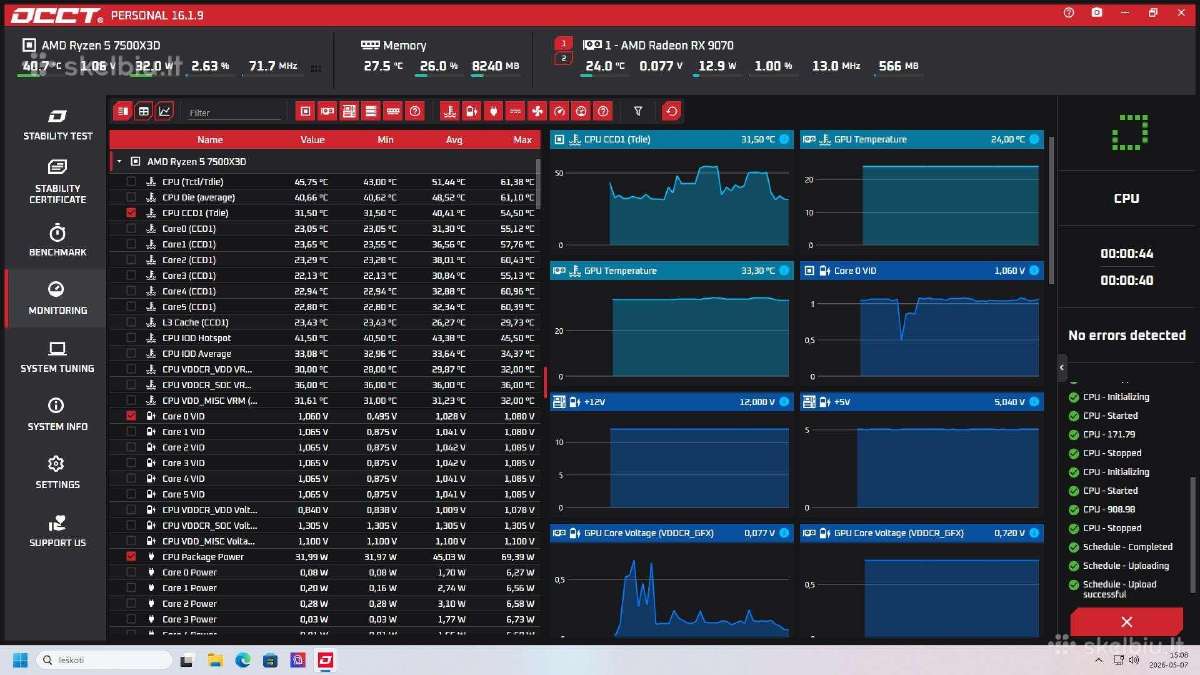
Task: Toggle the temperature sensor type filter
Action: pyautogui.click(x=450, y=111)
